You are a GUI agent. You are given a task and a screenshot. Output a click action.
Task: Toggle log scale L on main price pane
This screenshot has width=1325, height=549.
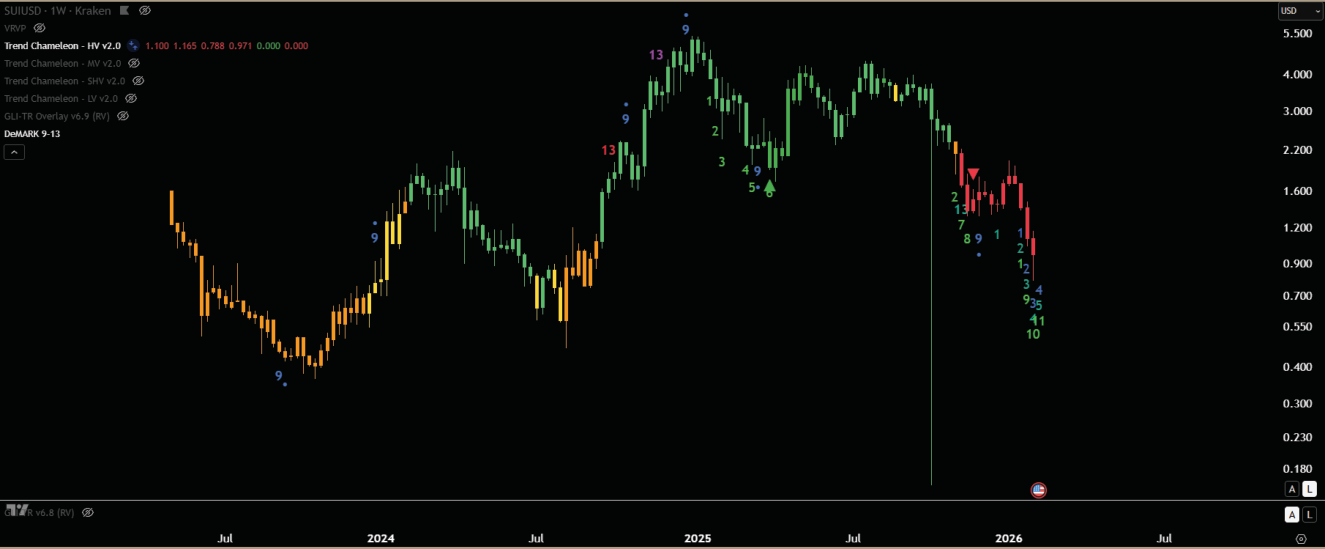coord(1309,488)
